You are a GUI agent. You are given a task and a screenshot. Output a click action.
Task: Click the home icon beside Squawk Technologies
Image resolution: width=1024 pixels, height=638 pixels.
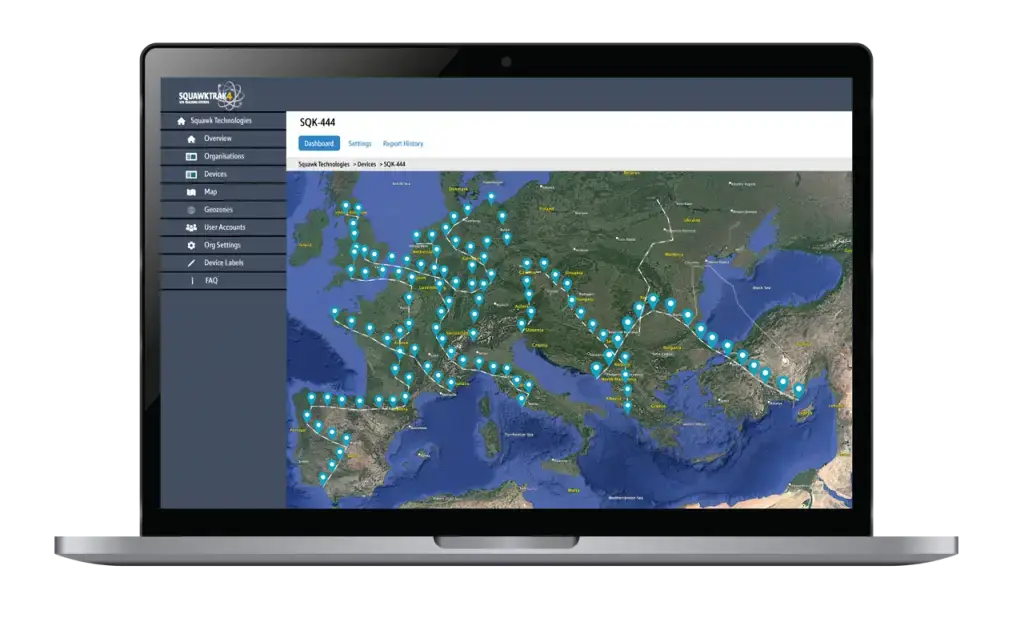point(181,121)
